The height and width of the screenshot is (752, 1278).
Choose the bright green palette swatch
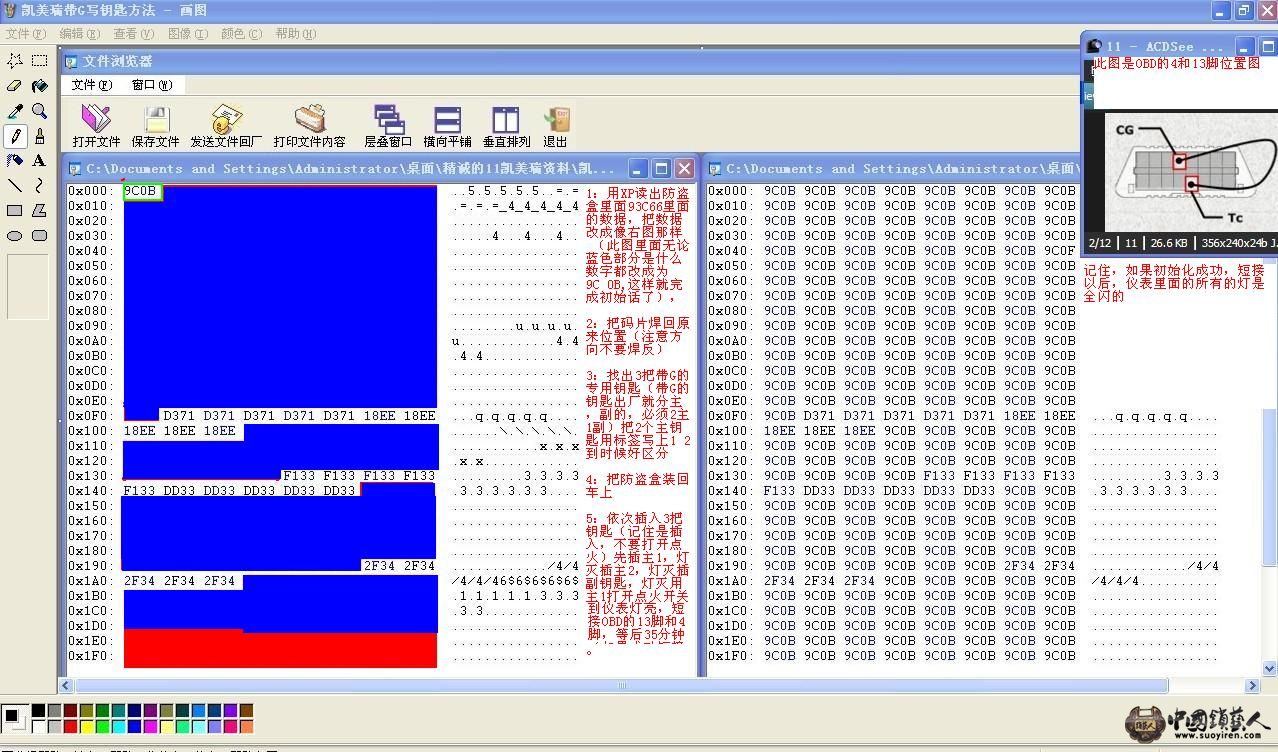(x=102, y=726)
